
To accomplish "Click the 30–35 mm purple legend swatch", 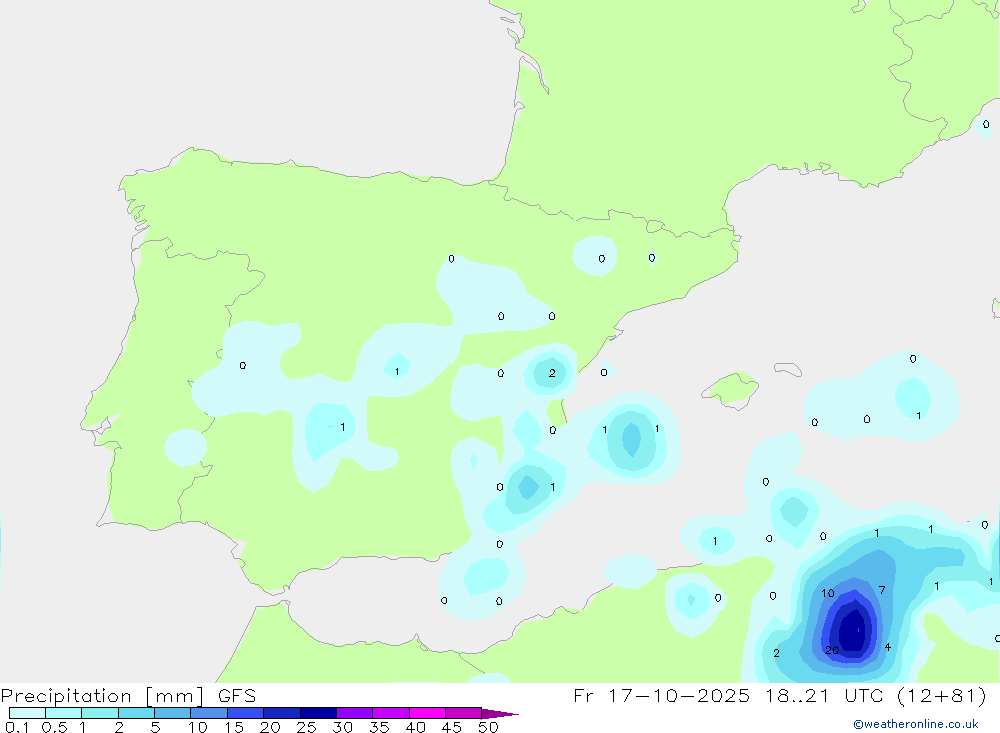I will pos(355,713).
